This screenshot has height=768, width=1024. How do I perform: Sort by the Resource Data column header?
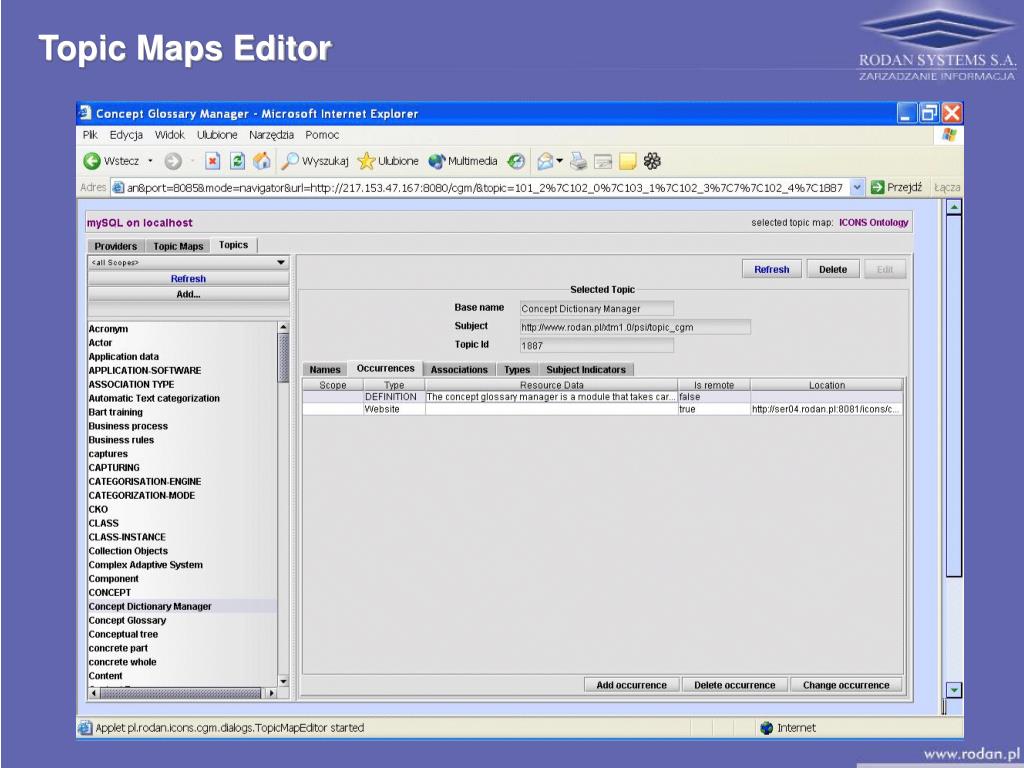point(551,385)
